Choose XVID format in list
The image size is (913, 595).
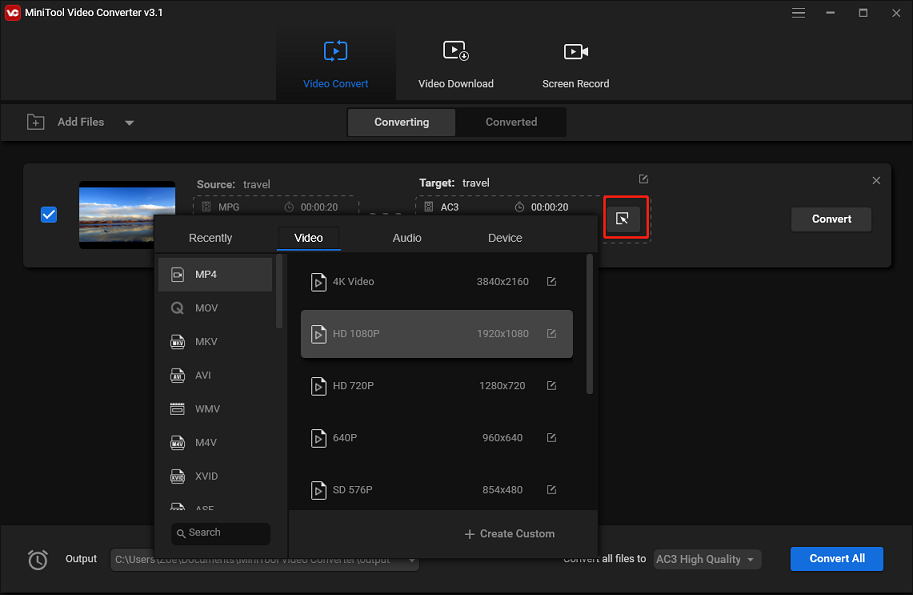(x=215, y=476)
